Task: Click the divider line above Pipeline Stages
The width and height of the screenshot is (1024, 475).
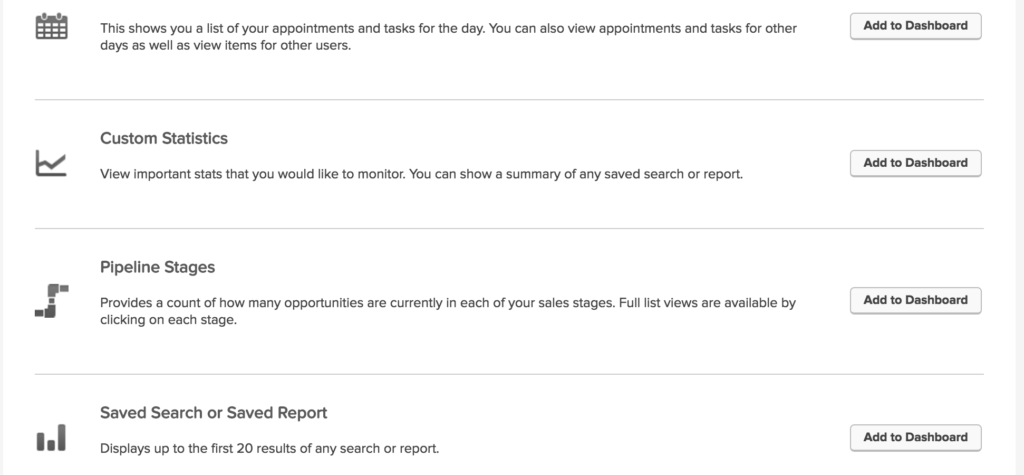Action: point(509,229)
